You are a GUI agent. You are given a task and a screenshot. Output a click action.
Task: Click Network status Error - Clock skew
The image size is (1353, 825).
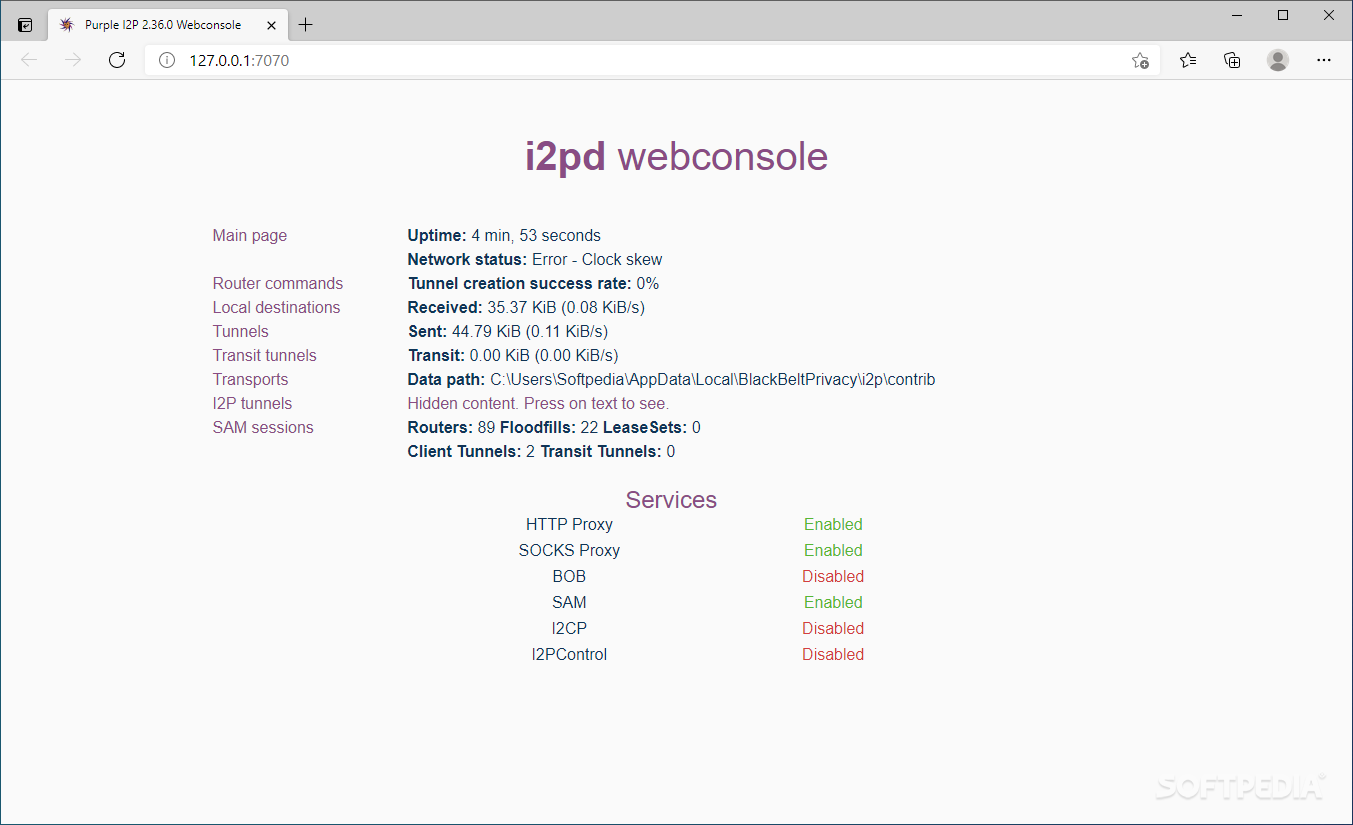[x=535, y=260]
